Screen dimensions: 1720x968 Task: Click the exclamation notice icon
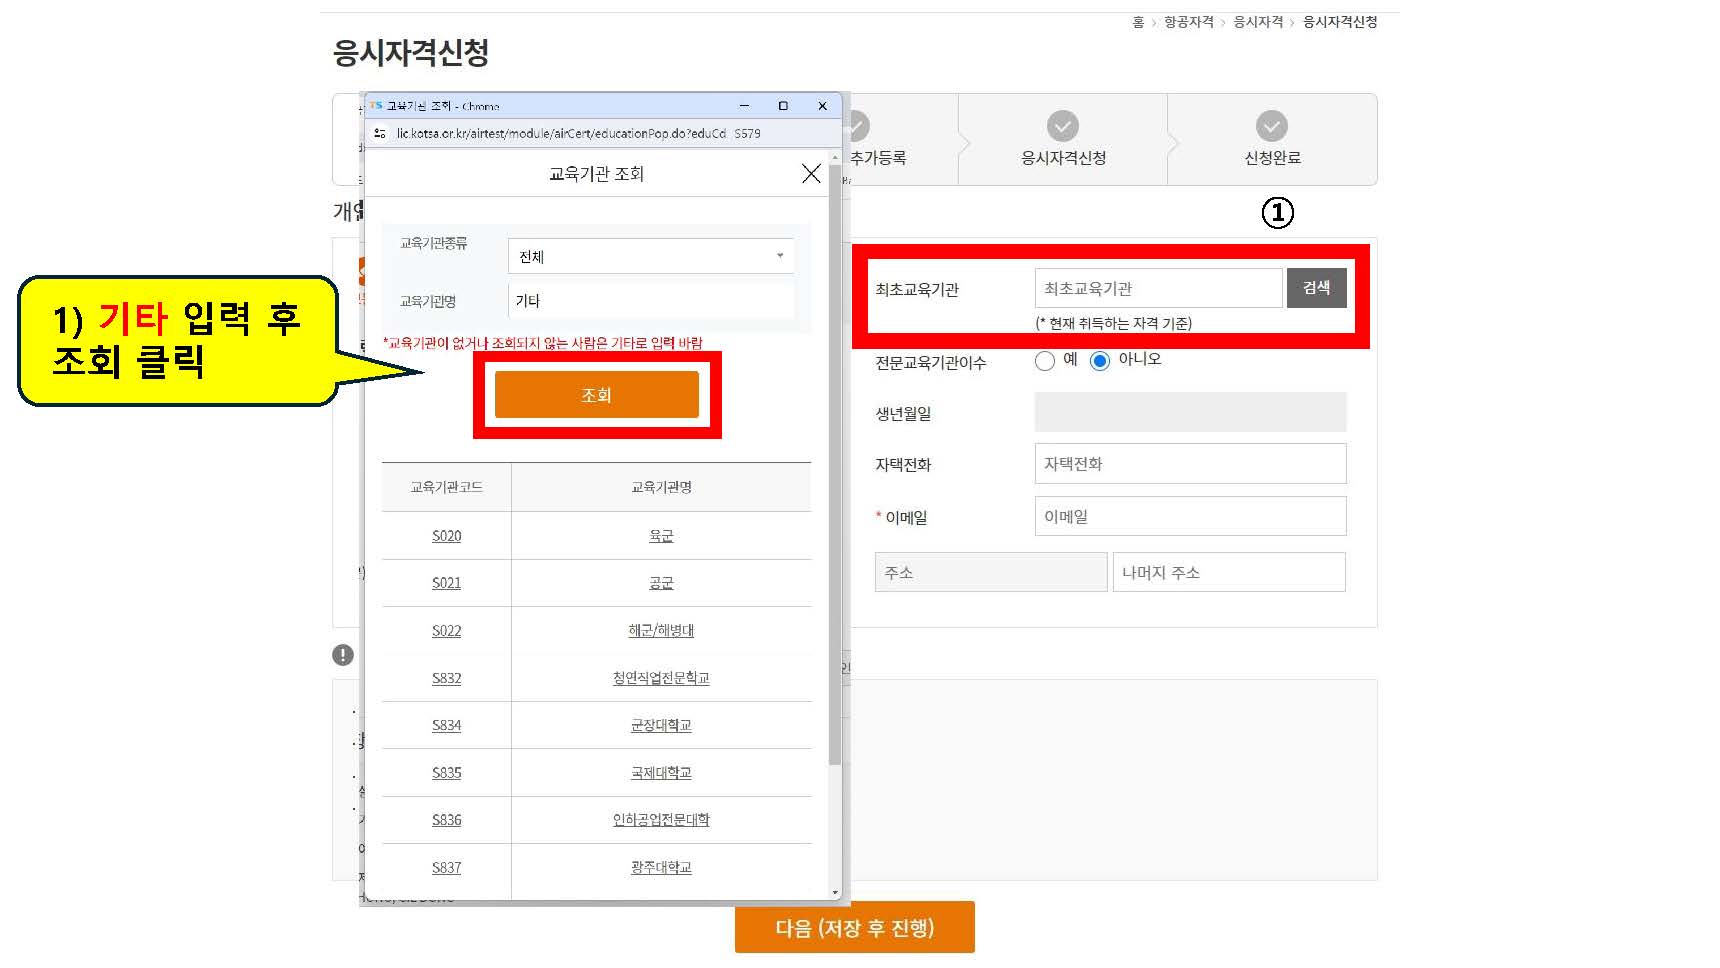[343, 655]
